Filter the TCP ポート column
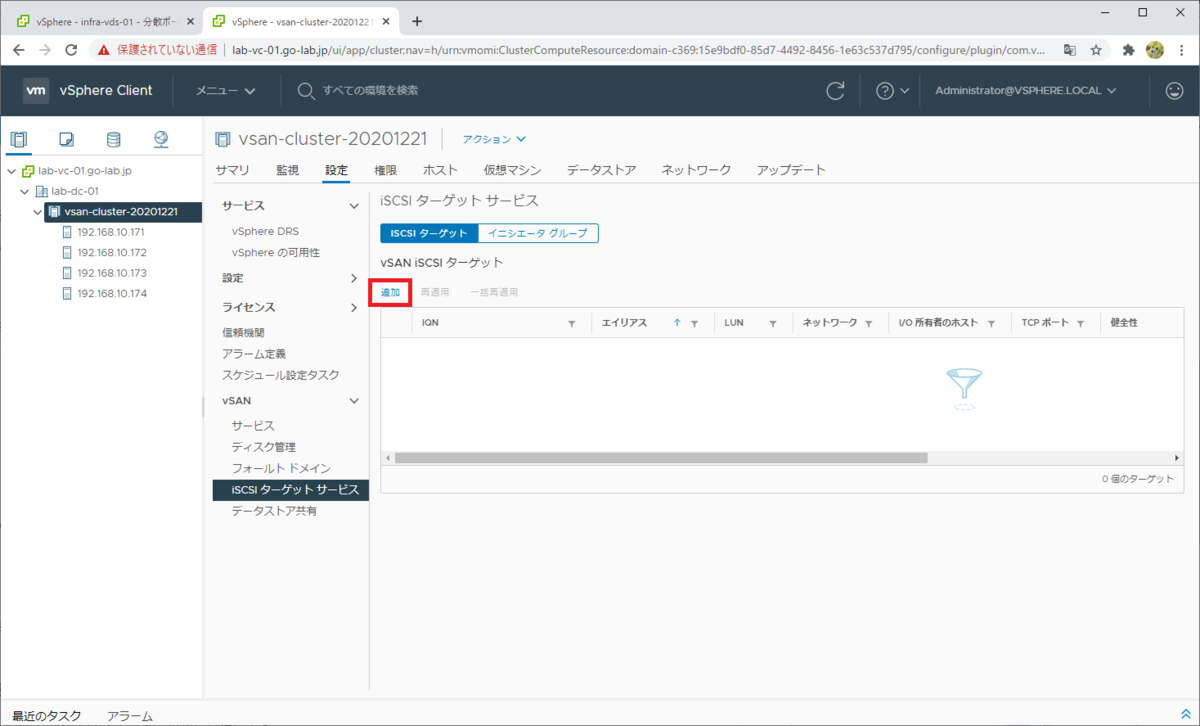1200x726 pixels. pos(1081,324)
